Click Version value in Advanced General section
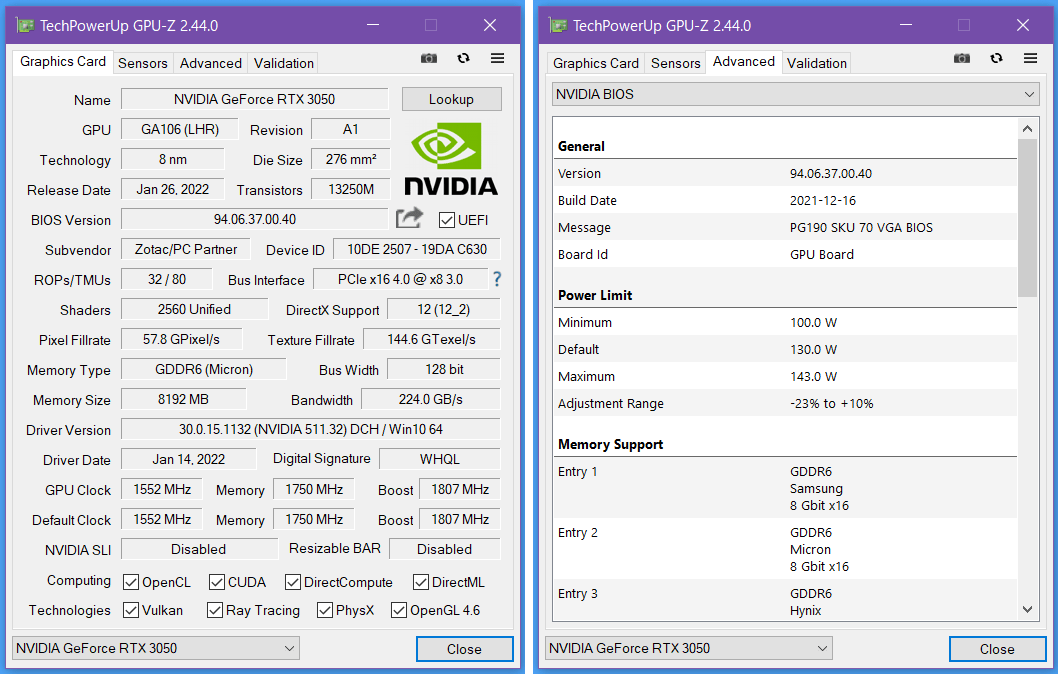The image size is (1058, 674). [x=831, y=173]
